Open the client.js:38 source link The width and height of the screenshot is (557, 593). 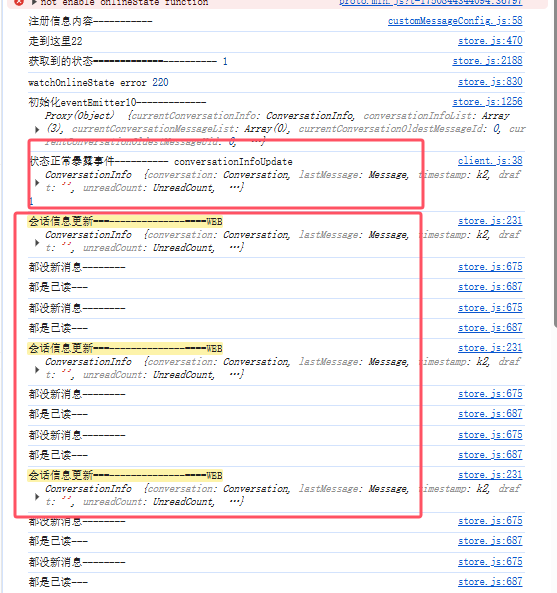click(x=490, y=161)
